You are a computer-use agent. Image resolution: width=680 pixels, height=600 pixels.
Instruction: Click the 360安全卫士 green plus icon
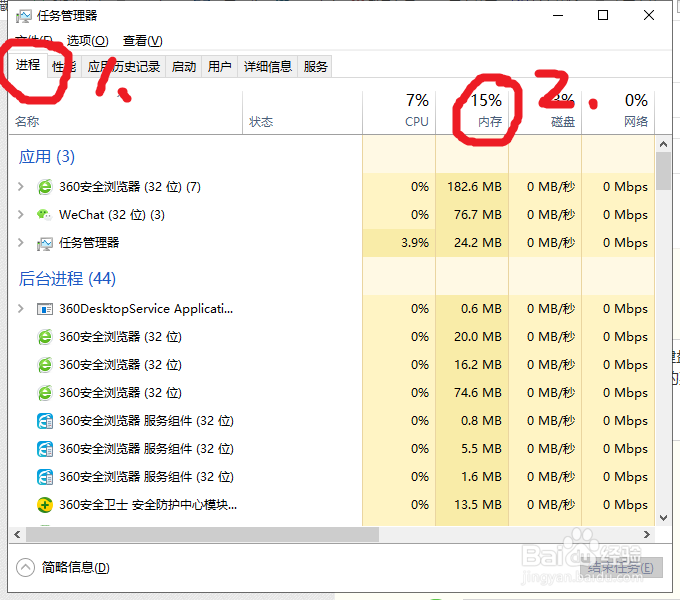[x=45, y=505]
